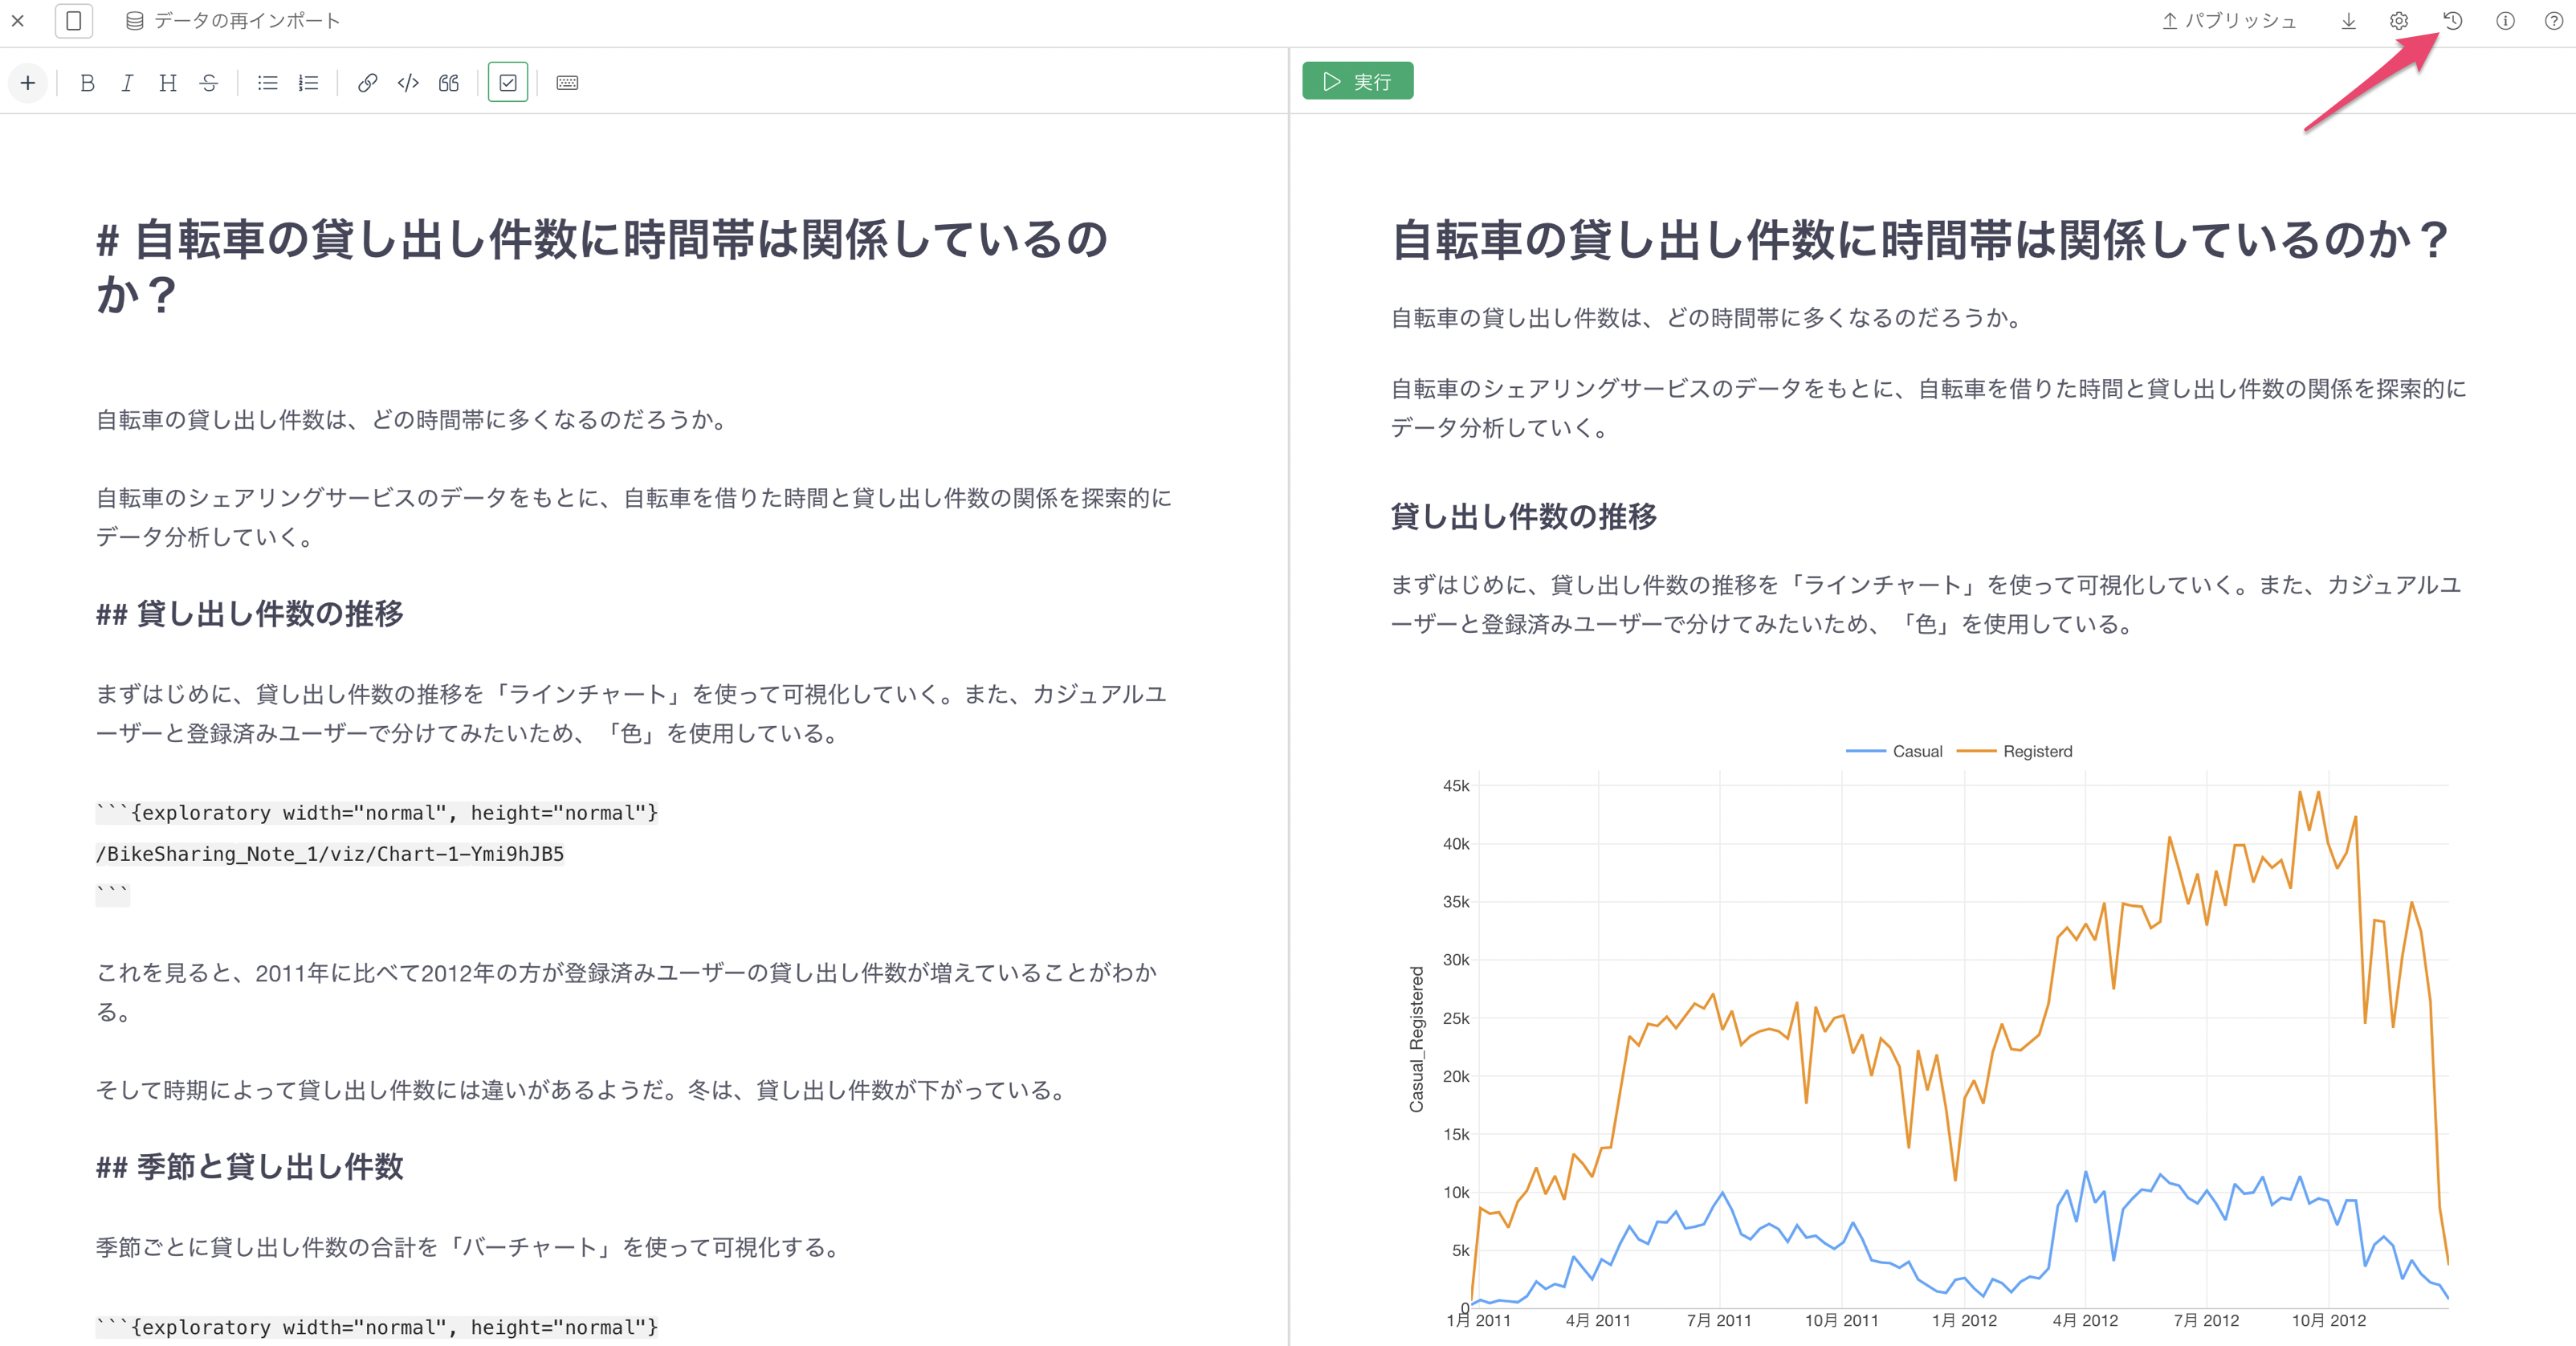2576x1346 pixels.
Task: Click the preview title 自転車の貸し出し件数に時間帯は関係しているのか？
Action: [1920, 240]
